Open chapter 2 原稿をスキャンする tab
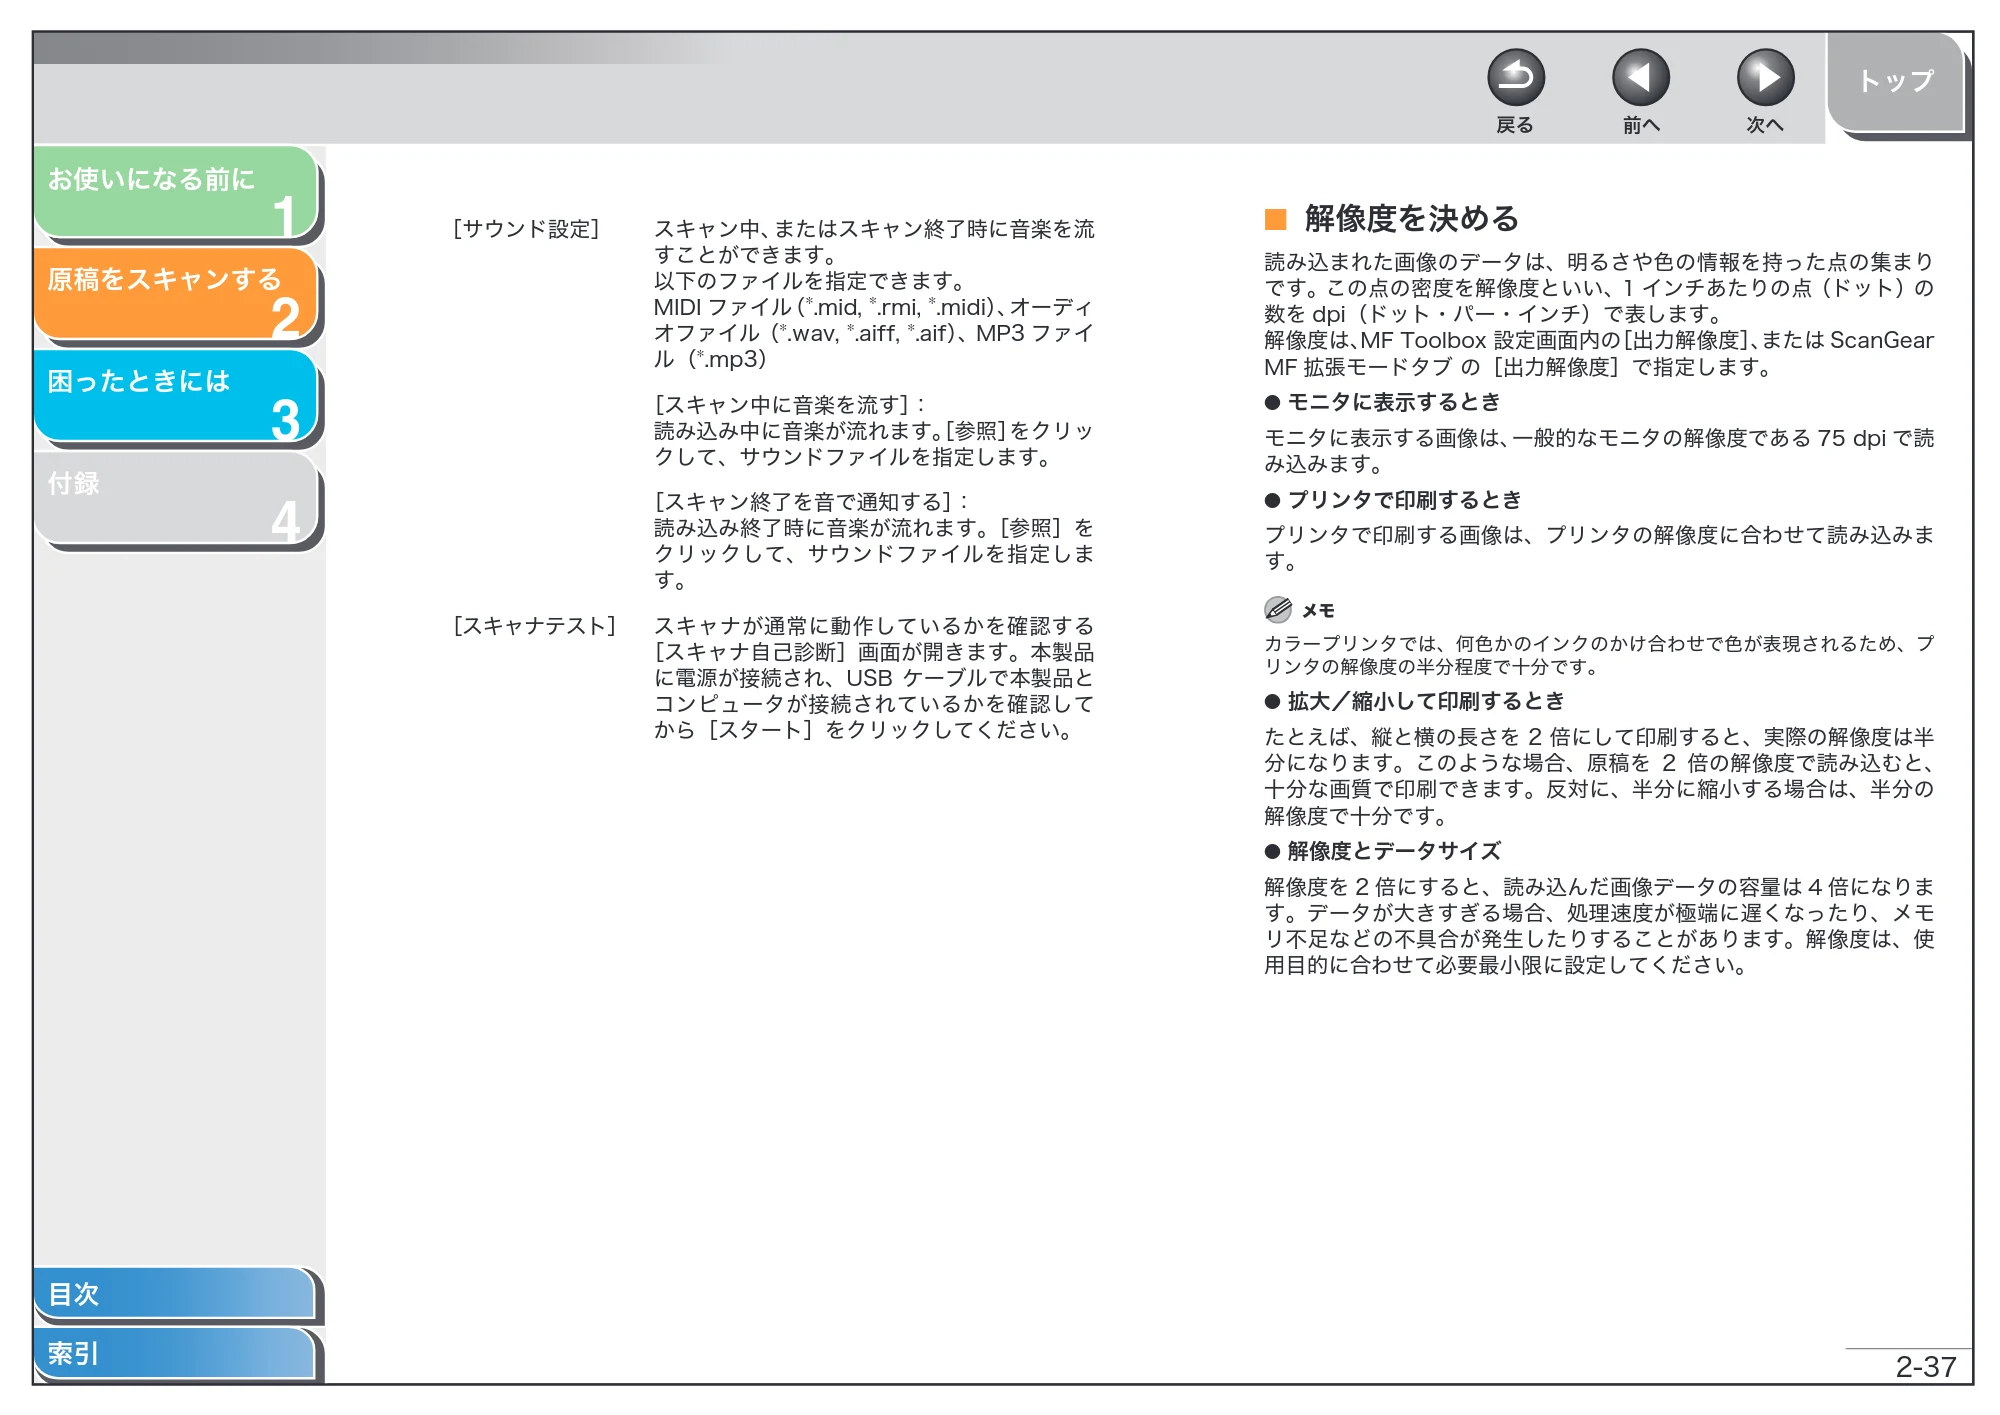The width and height of the screenshot is (2000, 1415). [x=176, y=294]
